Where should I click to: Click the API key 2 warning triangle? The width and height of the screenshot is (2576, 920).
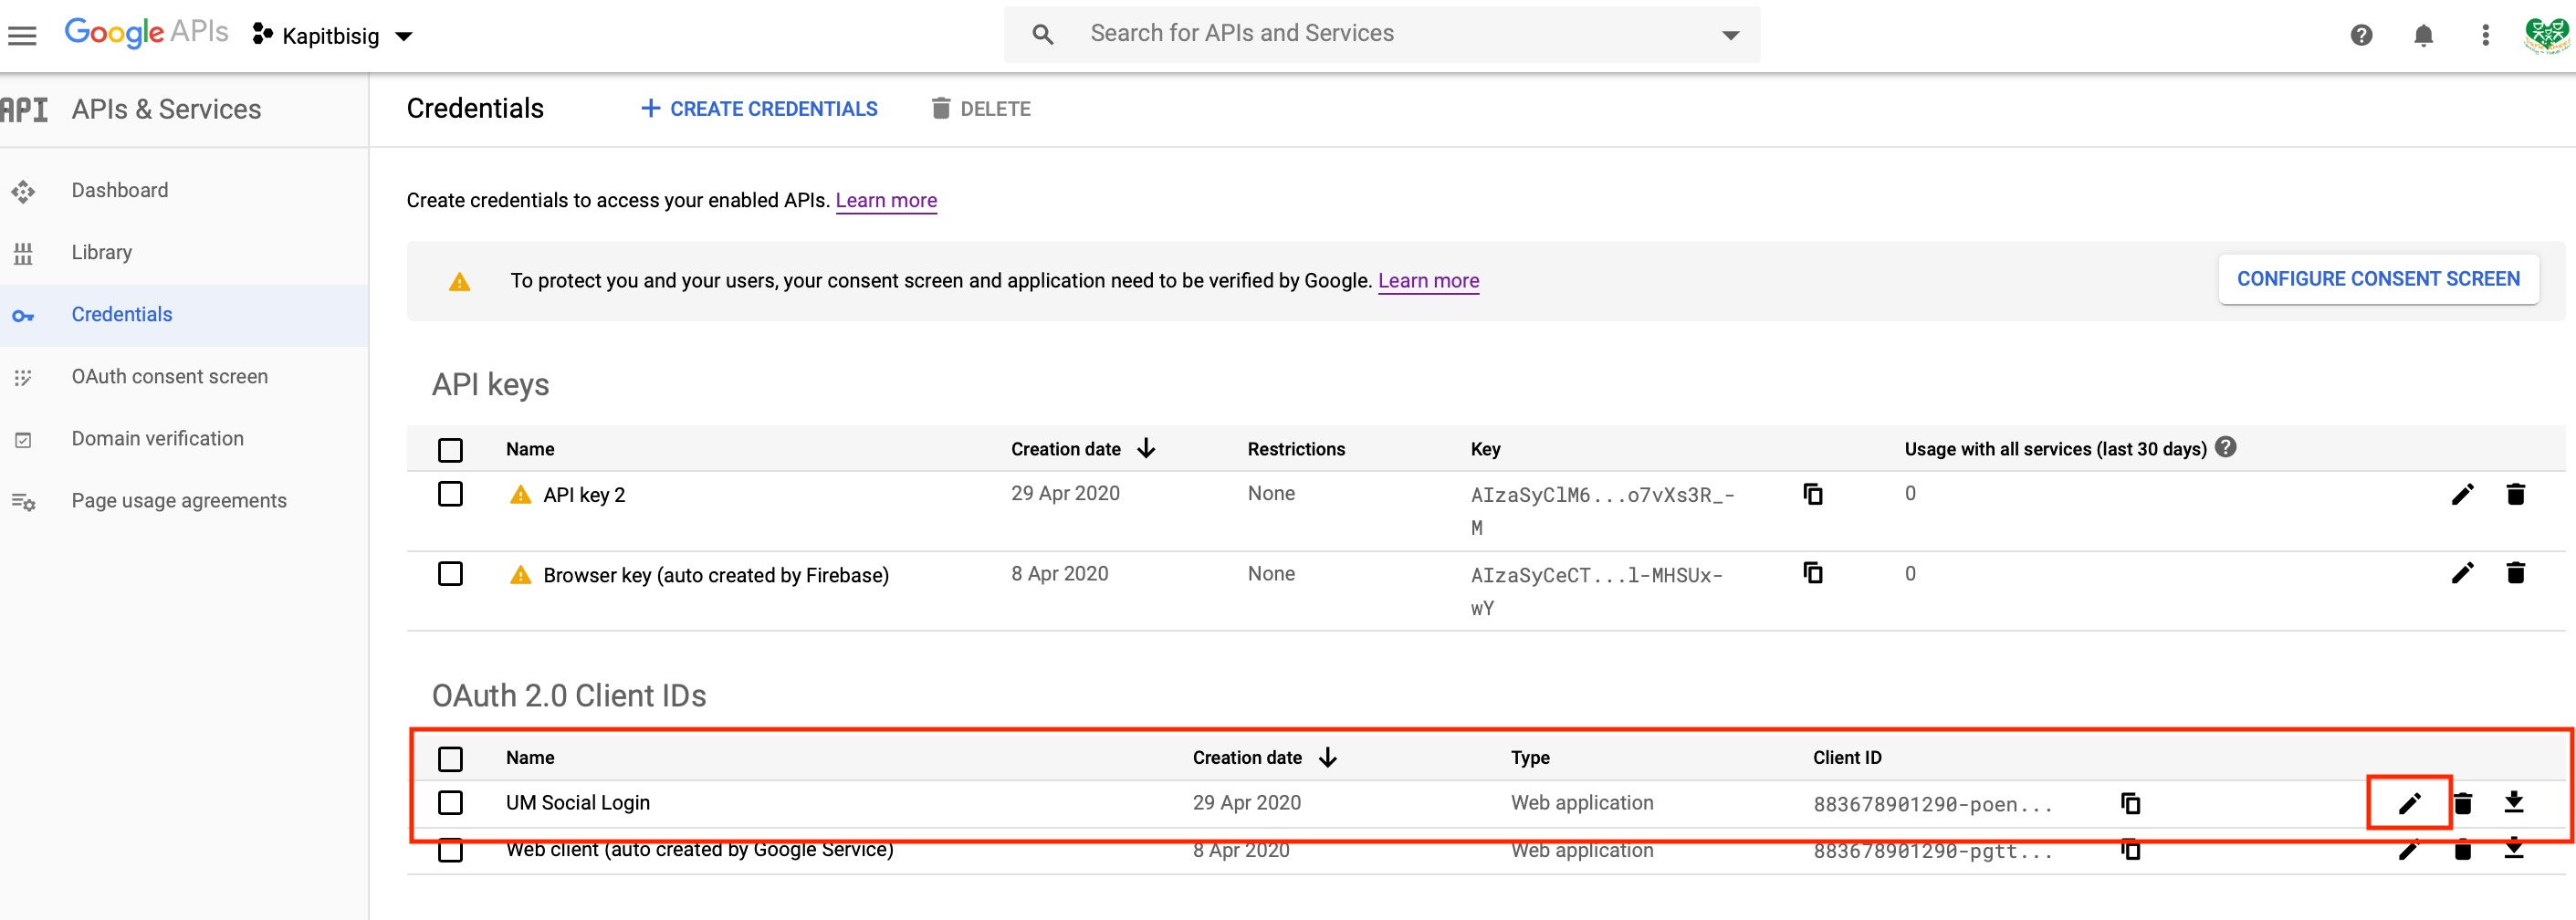[x=520, y=494]
